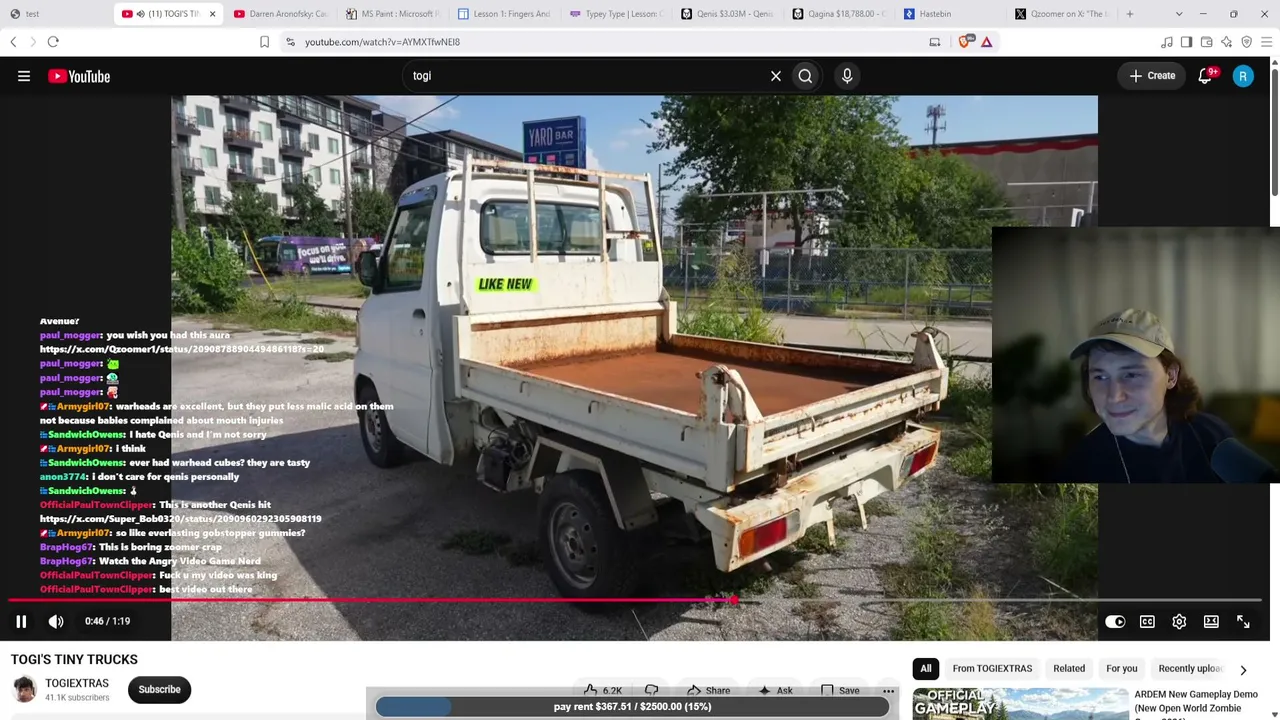Open a new browser tab

tap(1130, 14)
